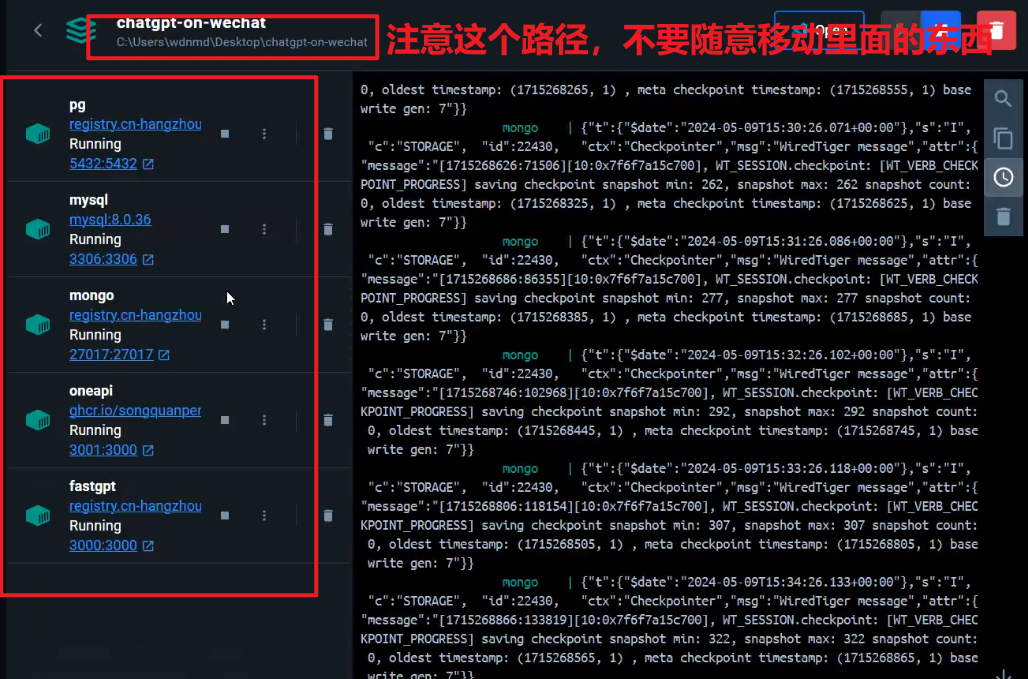Remove the mysql container via its trash icon
The height and width of the screenshot is (679, 1028).
328,229
